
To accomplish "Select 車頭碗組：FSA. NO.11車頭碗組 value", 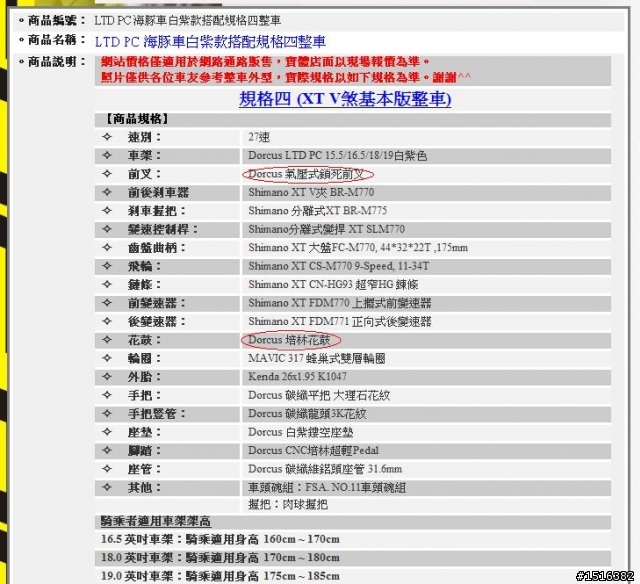I will (327, 488).
